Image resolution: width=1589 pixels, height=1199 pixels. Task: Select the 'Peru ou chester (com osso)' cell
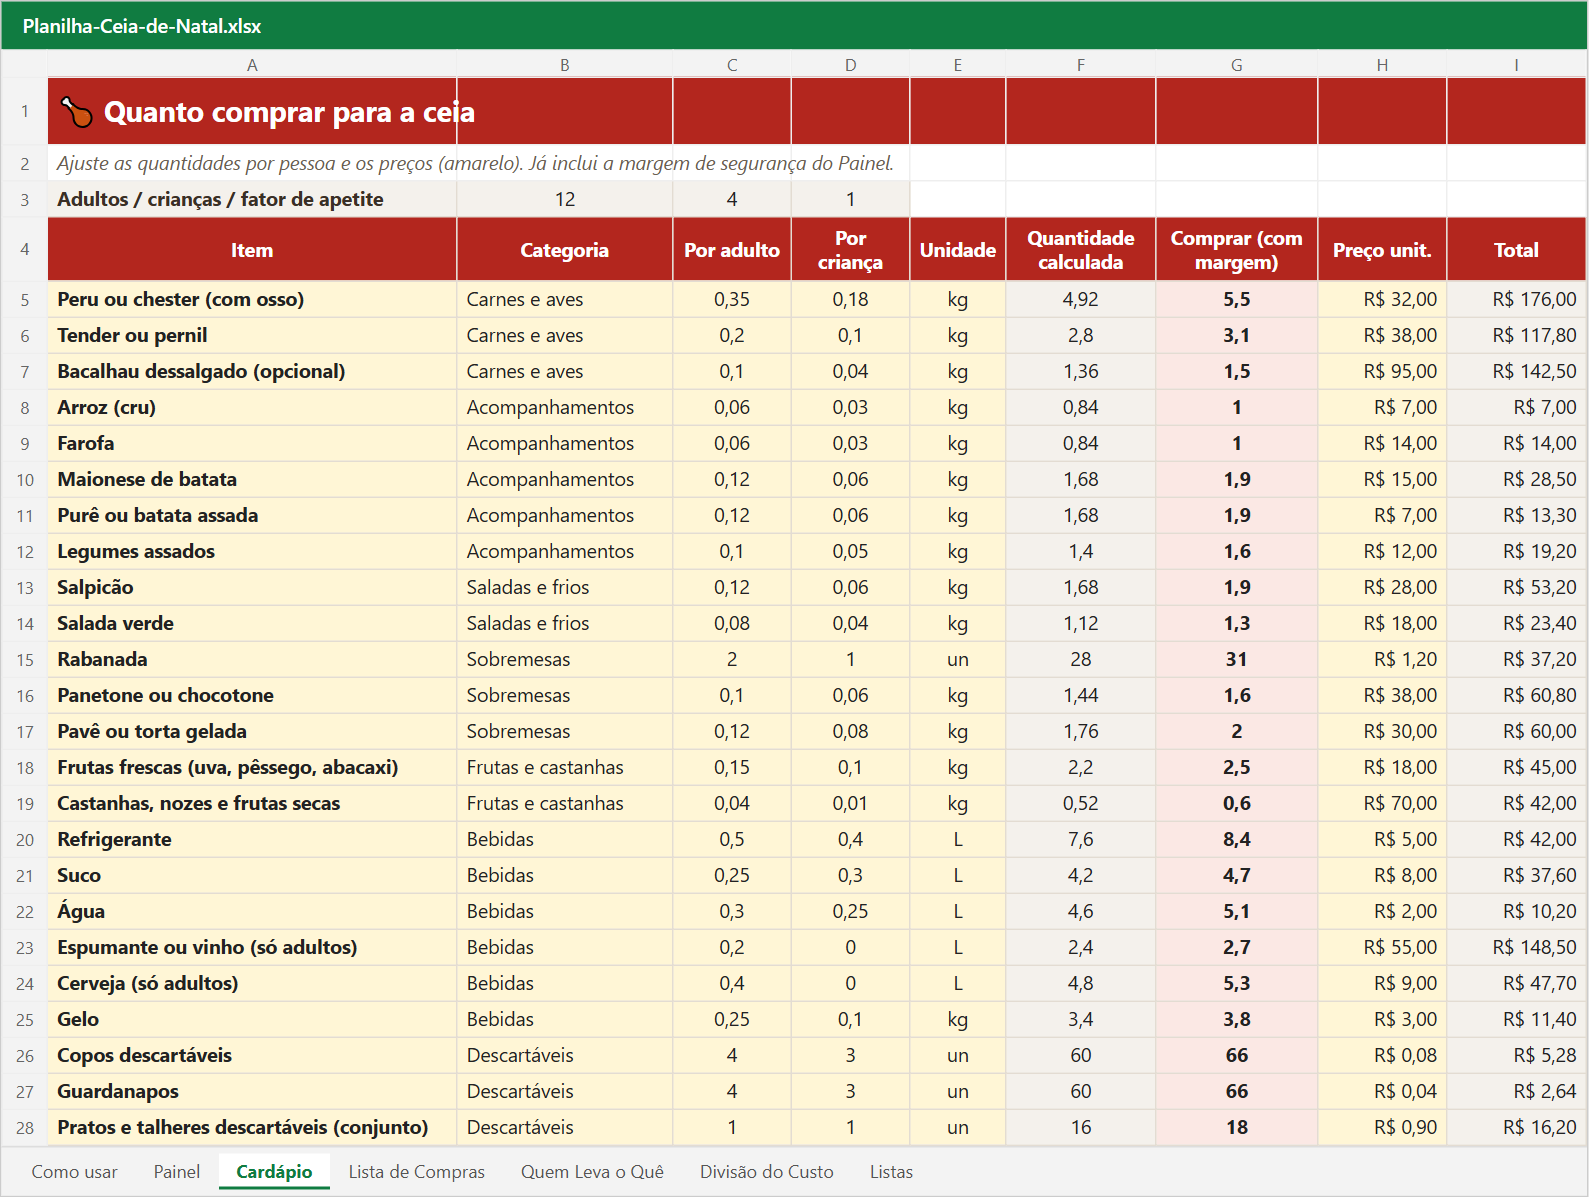(252, 300)
